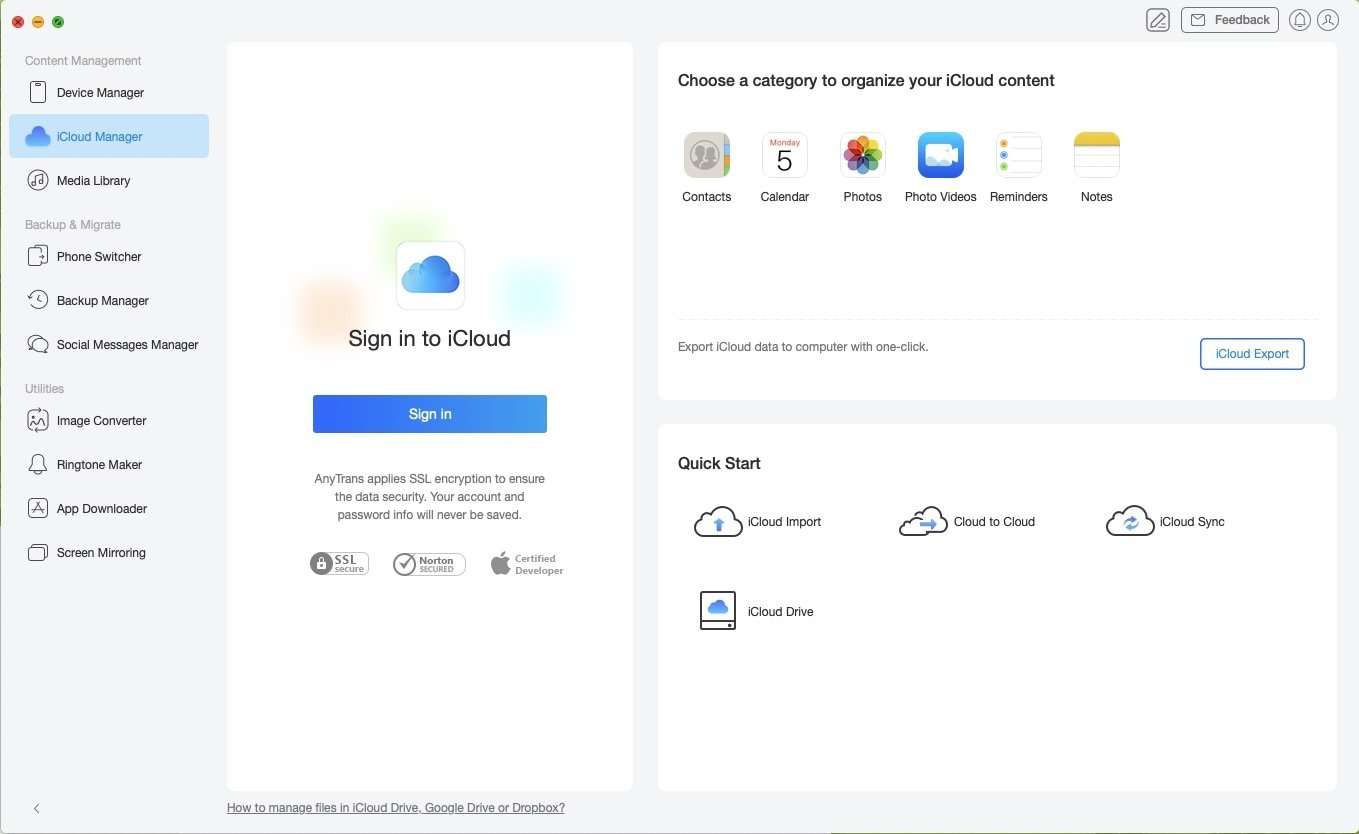Open the 'How to manage files' help link
This screenshot has width=1359, height=834.
click(x=396, y=808)
